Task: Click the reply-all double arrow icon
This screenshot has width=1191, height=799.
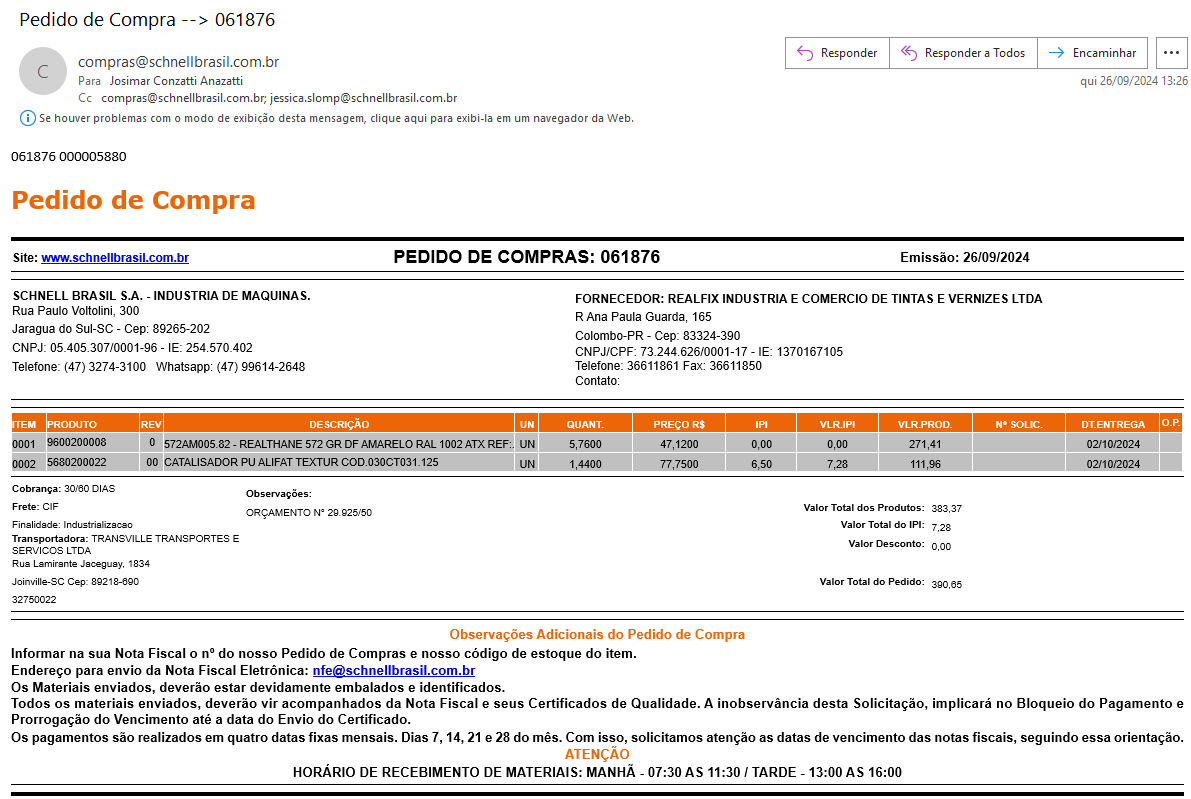Action: coord(908,53)
